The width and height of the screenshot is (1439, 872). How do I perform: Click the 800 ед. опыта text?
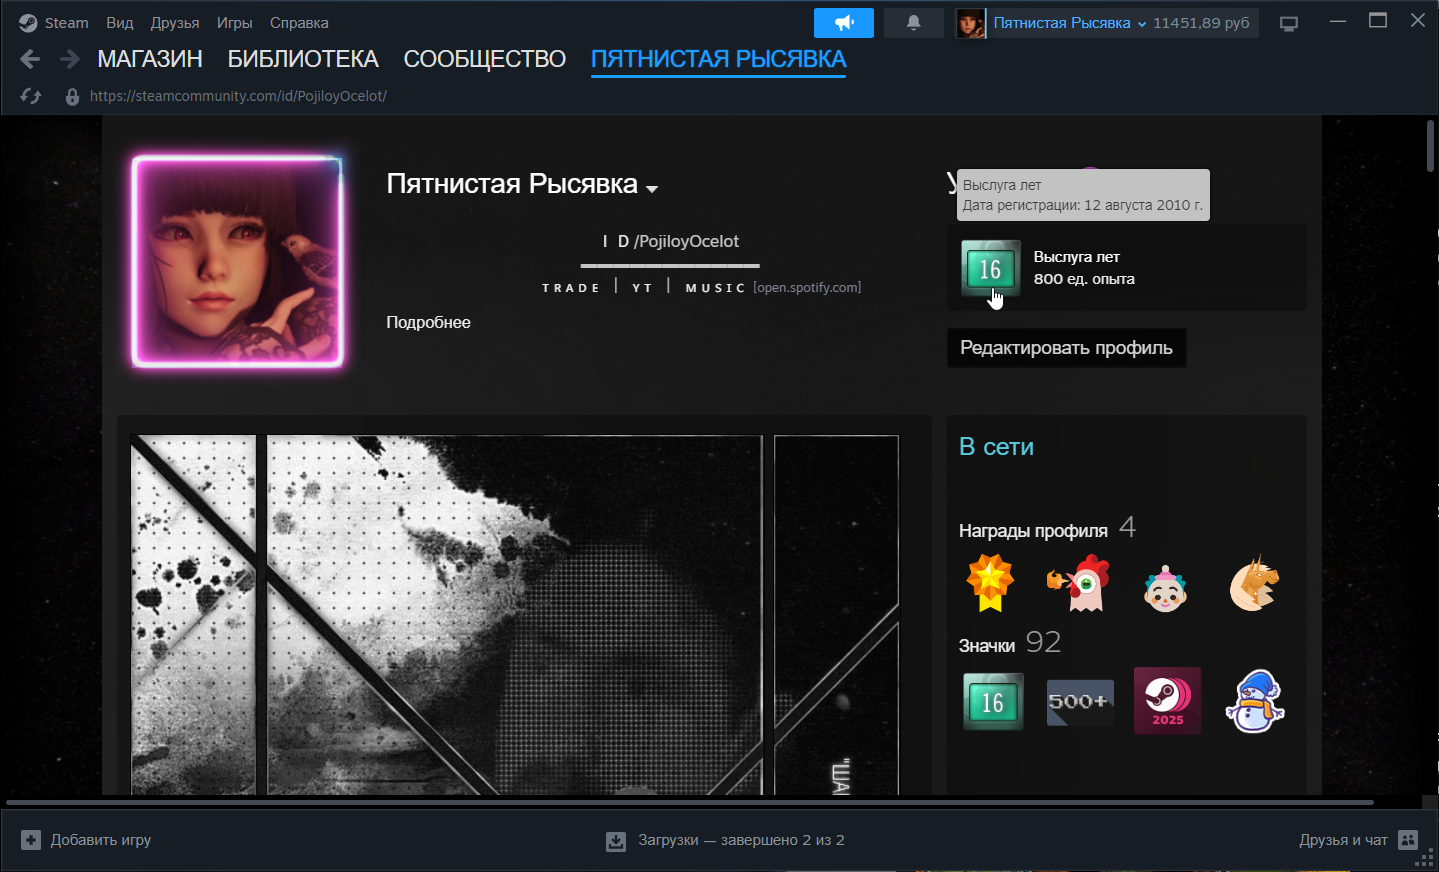tap(1084, 279)
